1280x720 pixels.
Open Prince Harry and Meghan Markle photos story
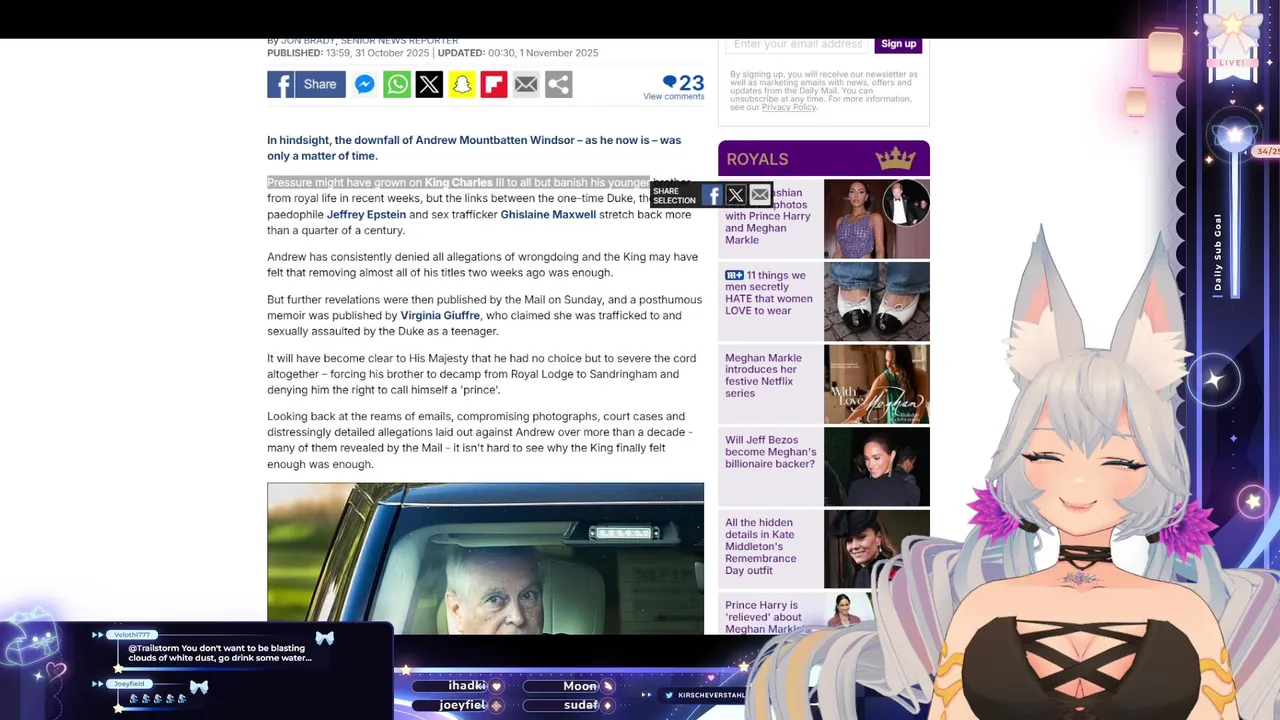click(x=768, y=216)
